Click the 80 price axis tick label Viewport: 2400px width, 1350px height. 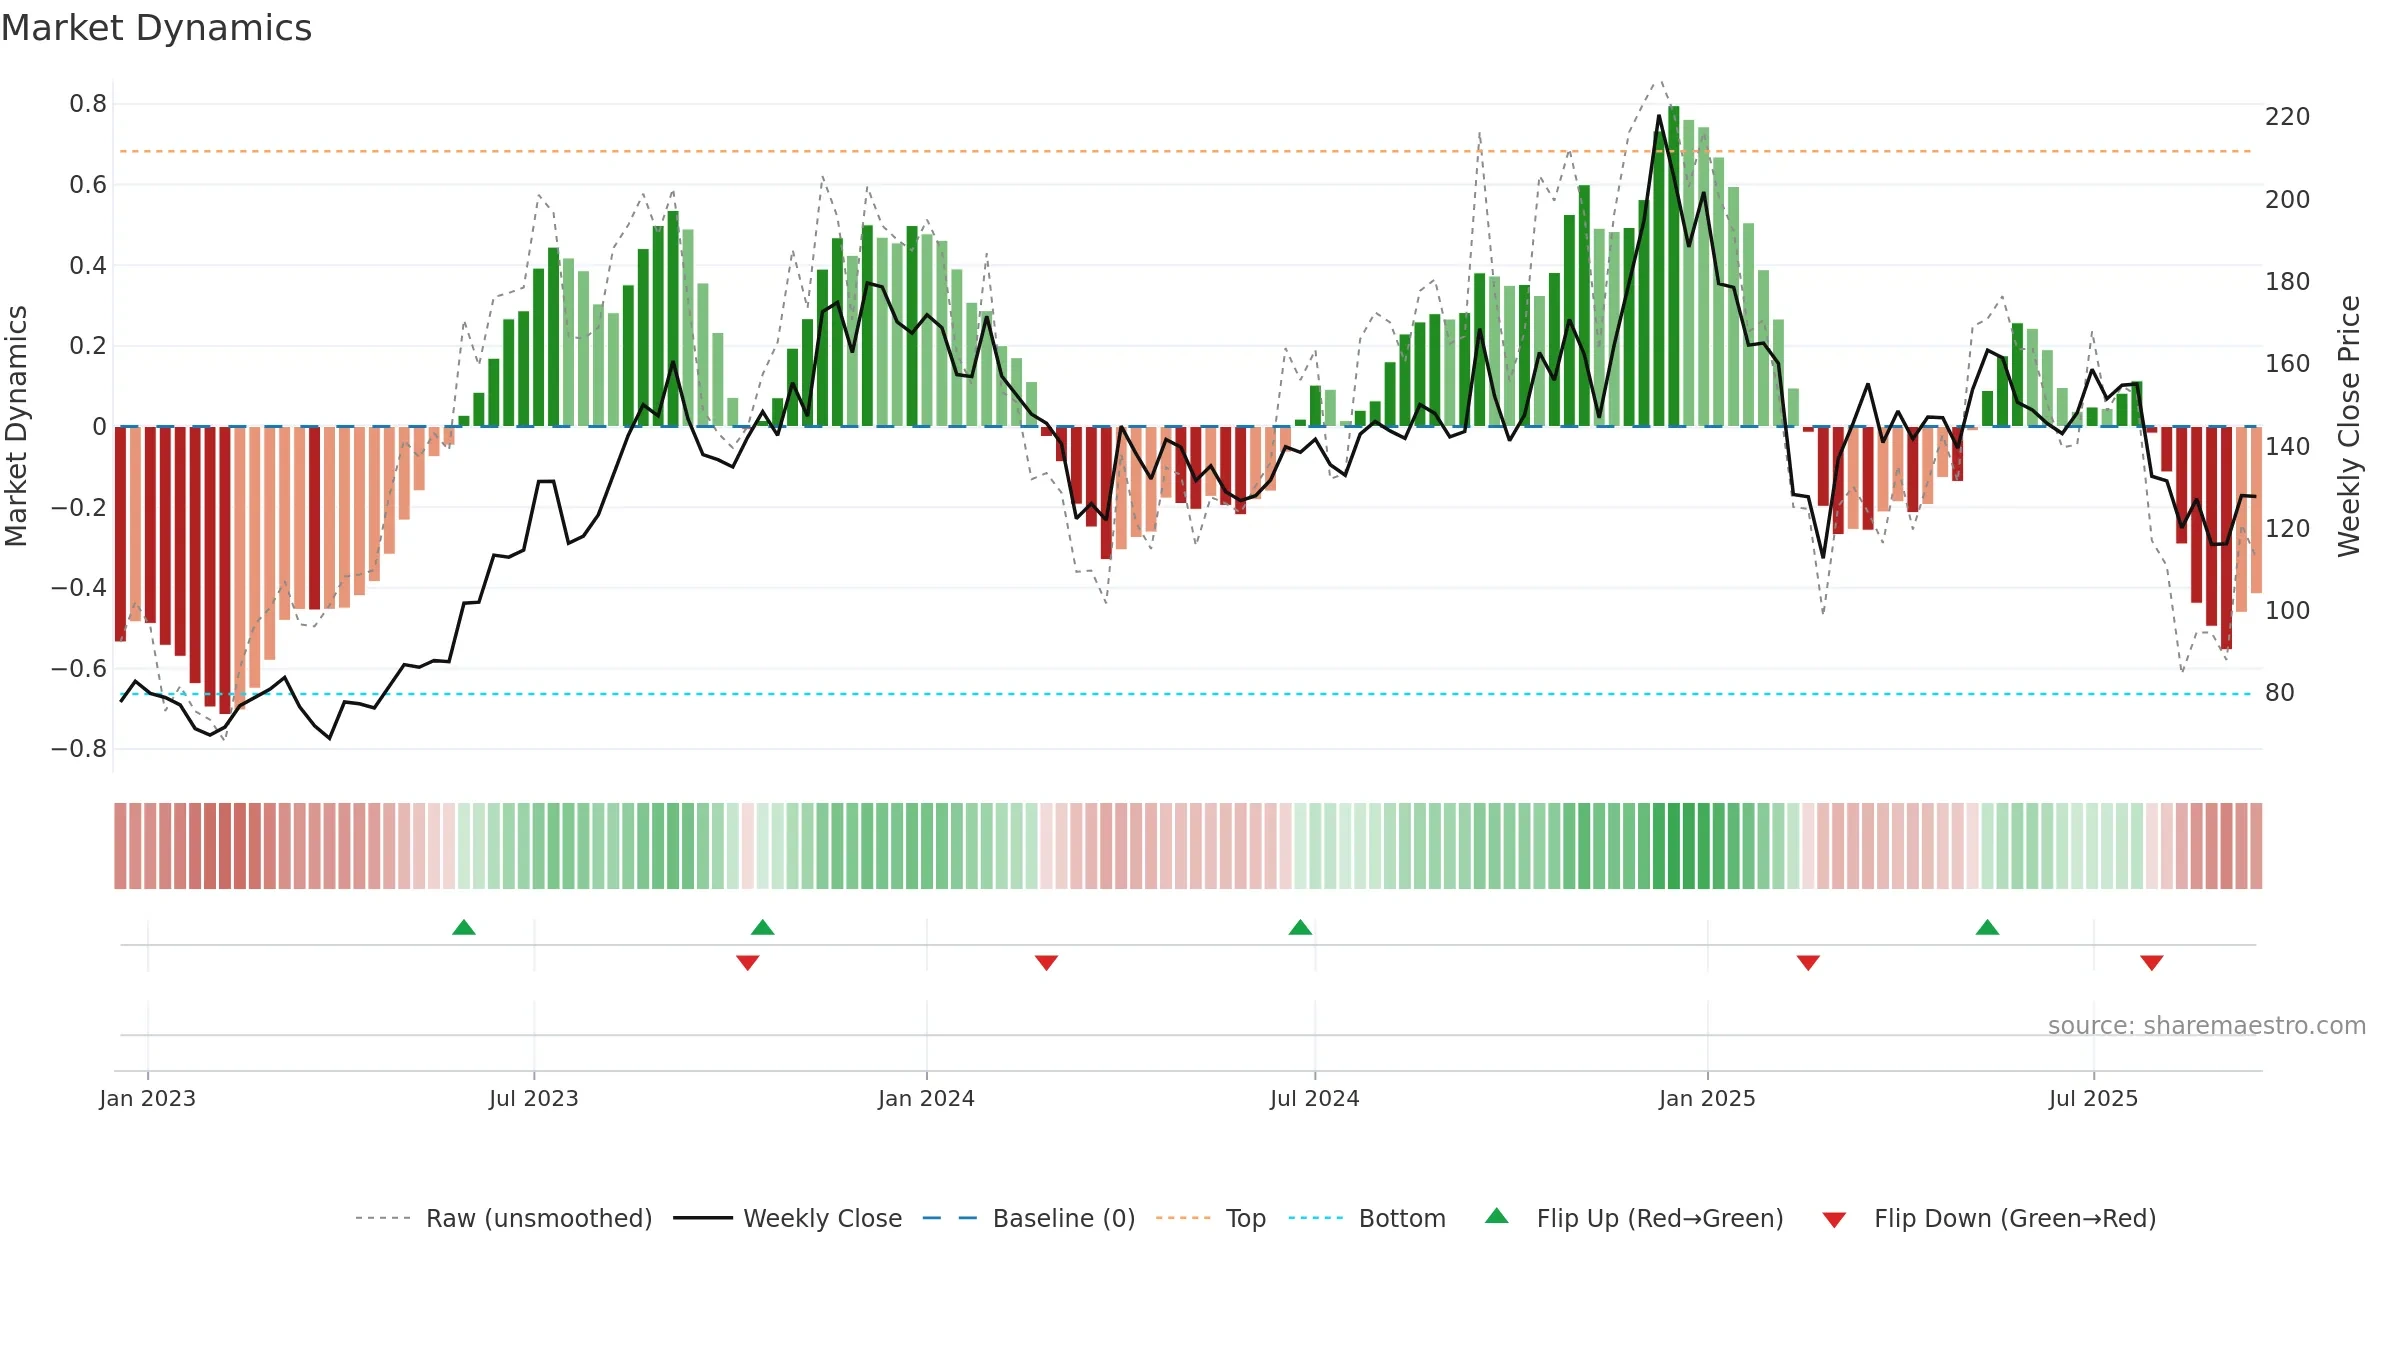(x=2280, y=692)
